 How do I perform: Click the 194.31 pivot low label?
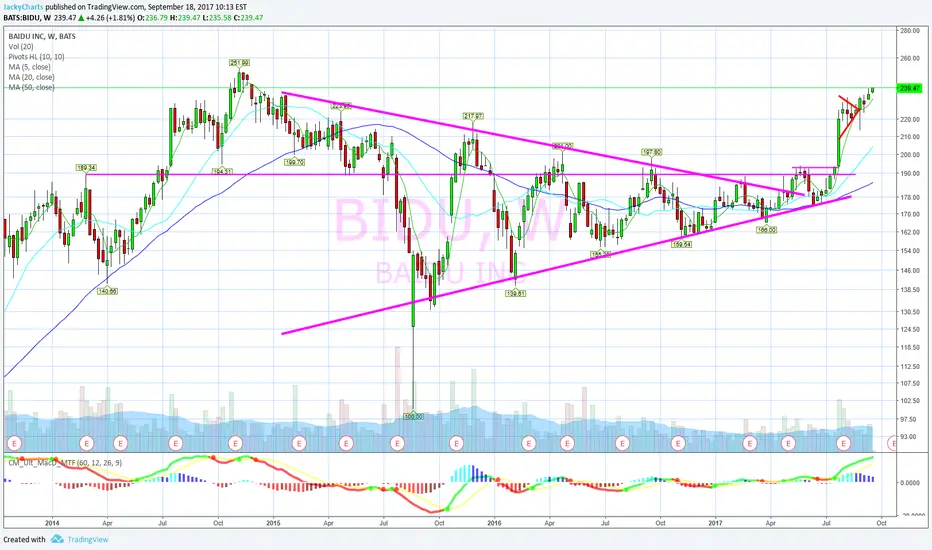pyautogui.click(x=222, y=171)
